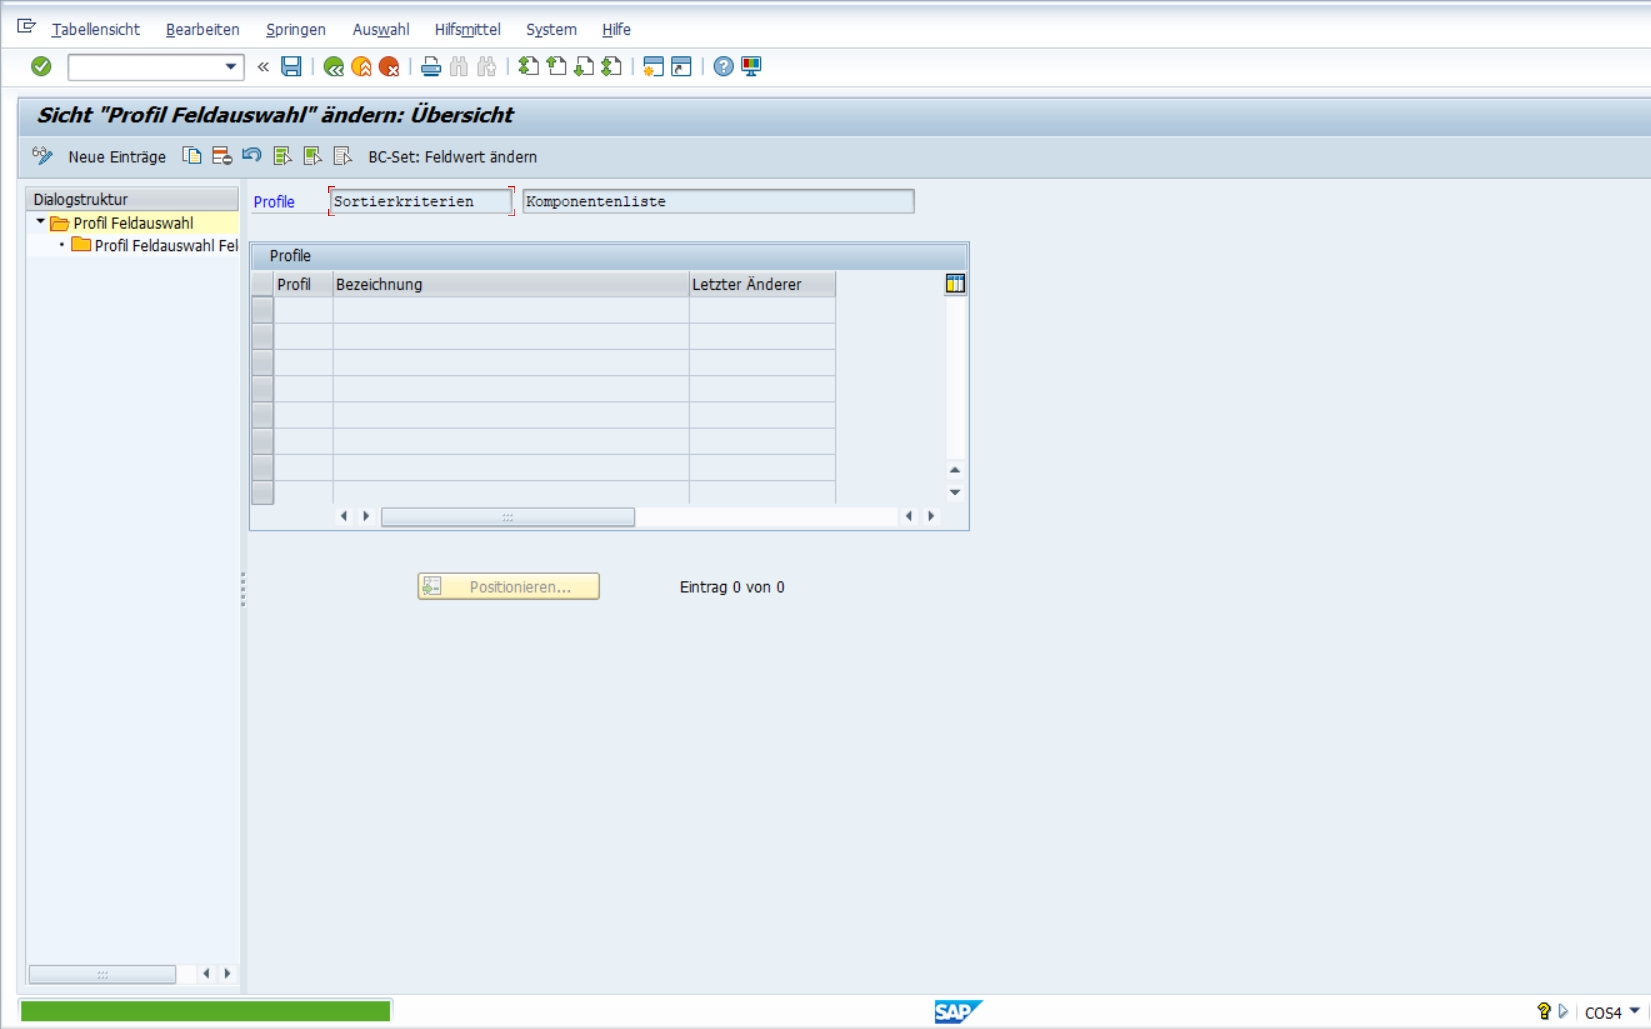Click the Profil column header
Viewport: 1651px width, 1029px height.
303,284
